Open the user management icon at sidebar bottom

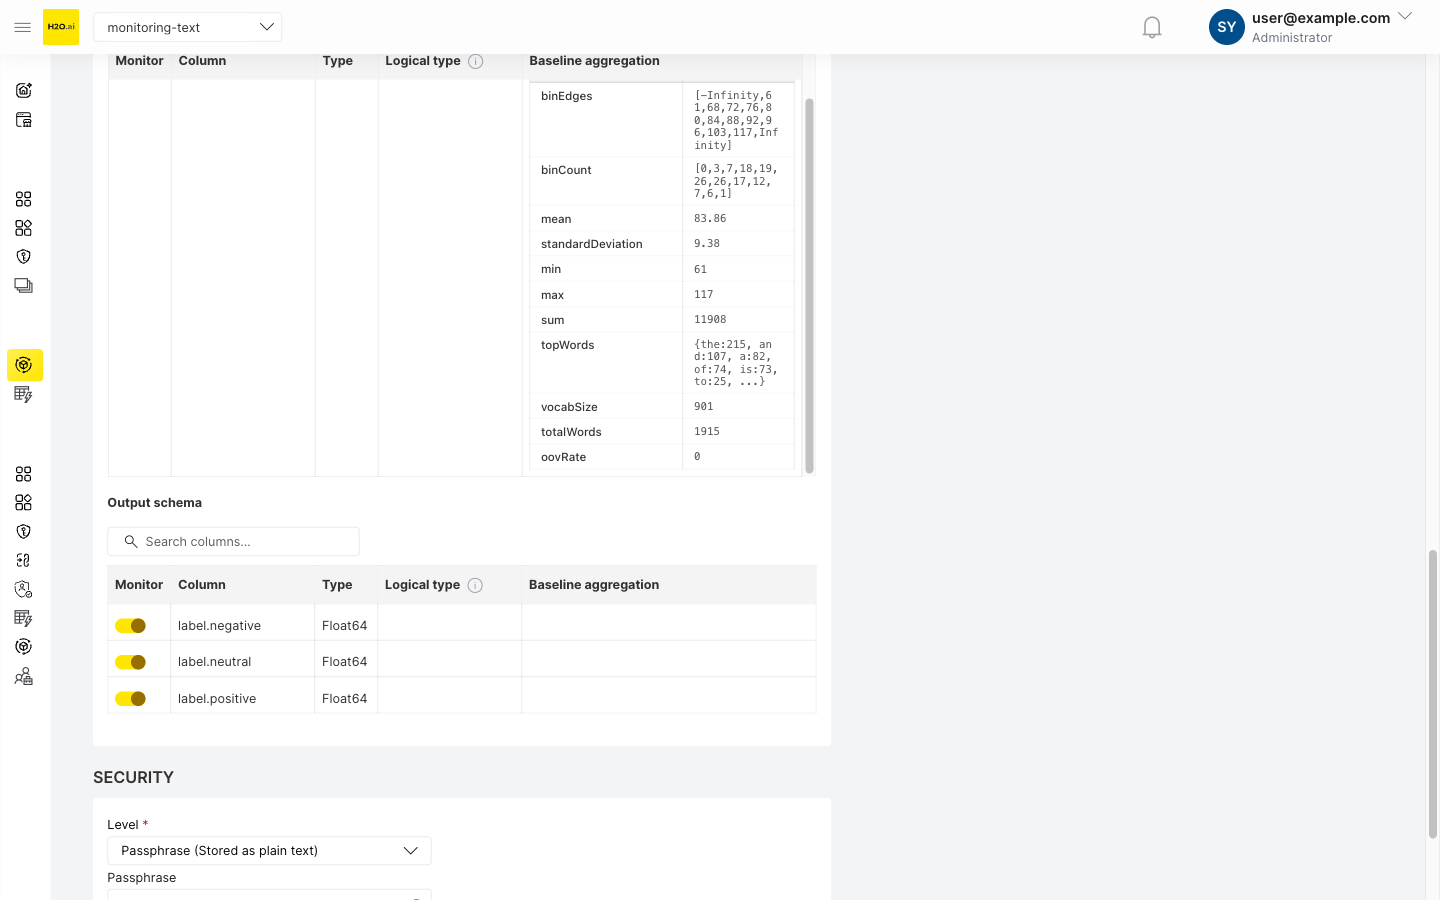24,676
